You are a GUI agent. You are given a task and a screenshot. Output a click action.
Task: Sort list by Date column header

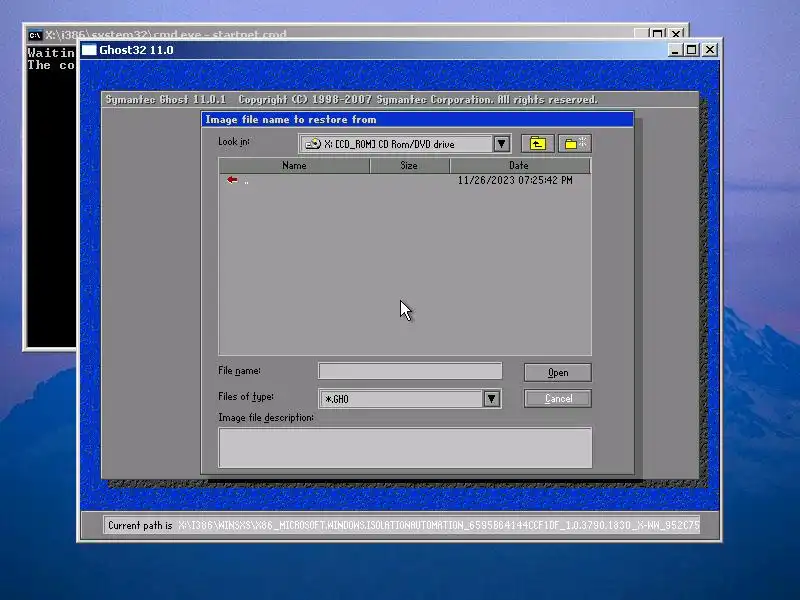pos(519,165)
